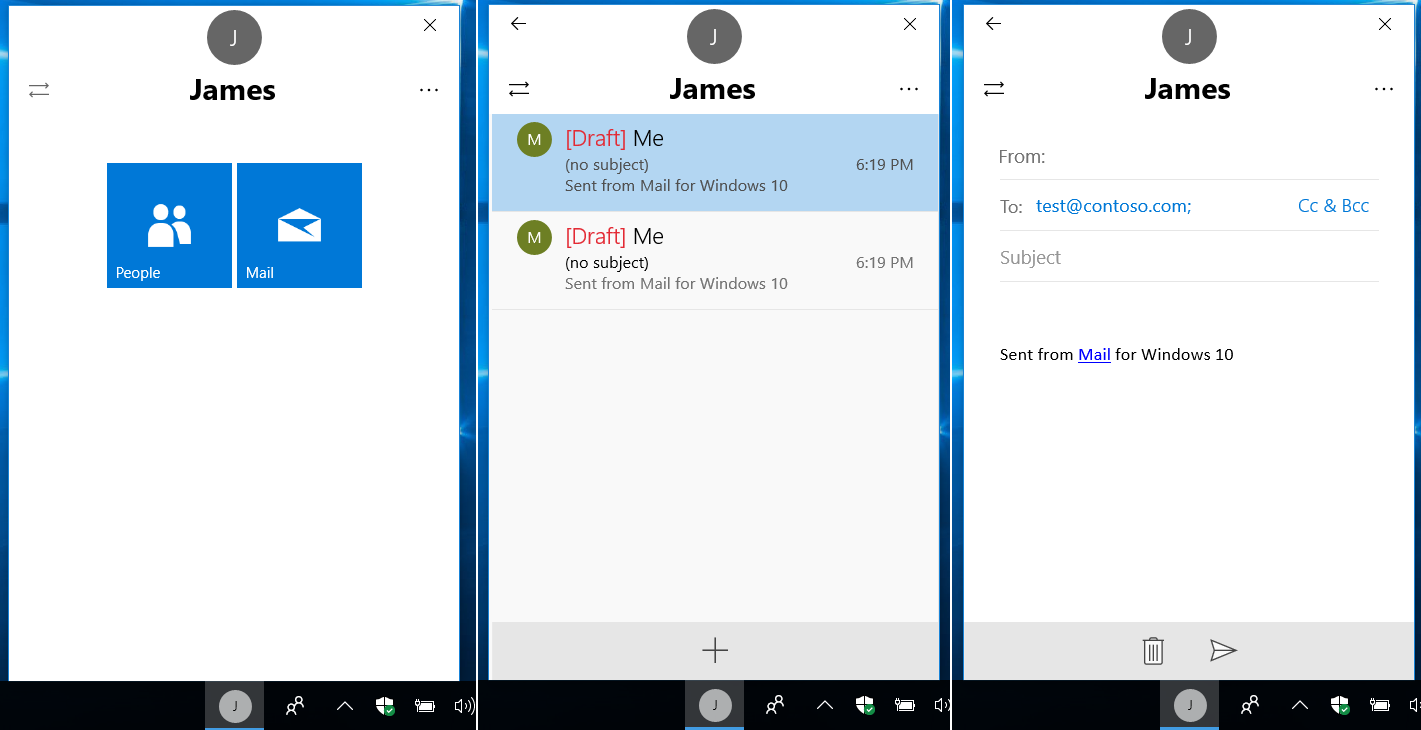Click green M avatar of first draft
This screenshot has width=1421, height=730.
tap(534, 139)
